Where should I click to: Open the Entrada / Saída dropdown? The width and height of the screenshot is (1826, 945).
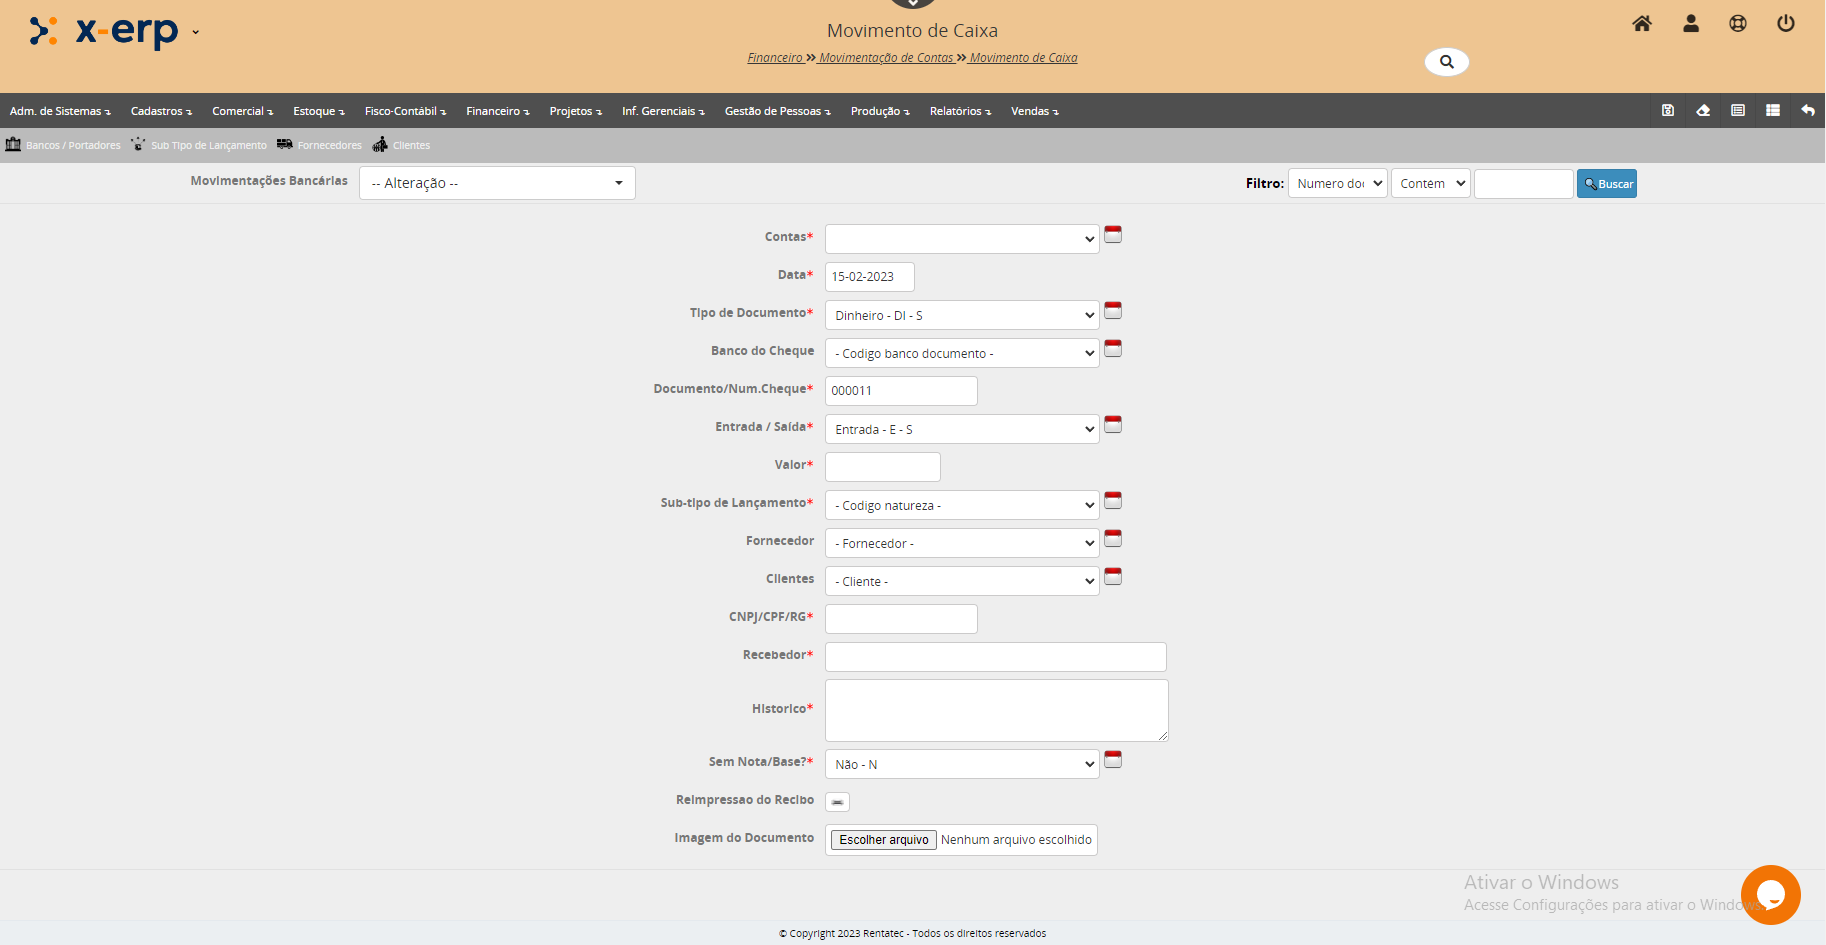pyautogui.click(x=961, y=430)
